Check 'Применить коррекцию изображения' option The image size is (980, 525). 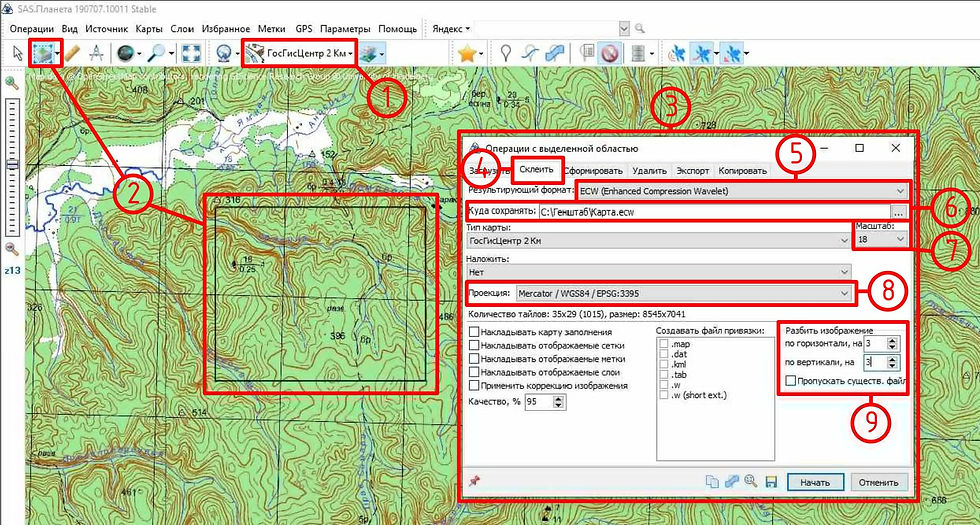click(x=474, y=386)
